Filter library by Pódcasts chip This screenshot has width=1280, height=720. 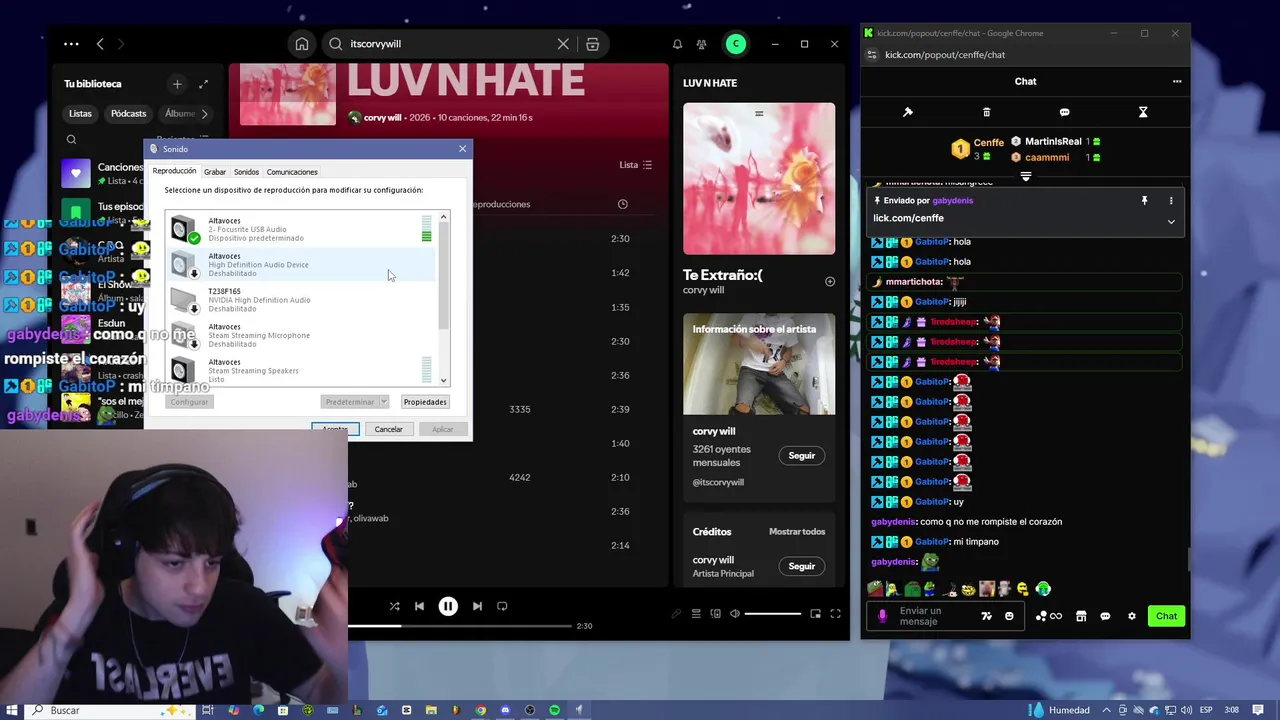pos(128,113)
